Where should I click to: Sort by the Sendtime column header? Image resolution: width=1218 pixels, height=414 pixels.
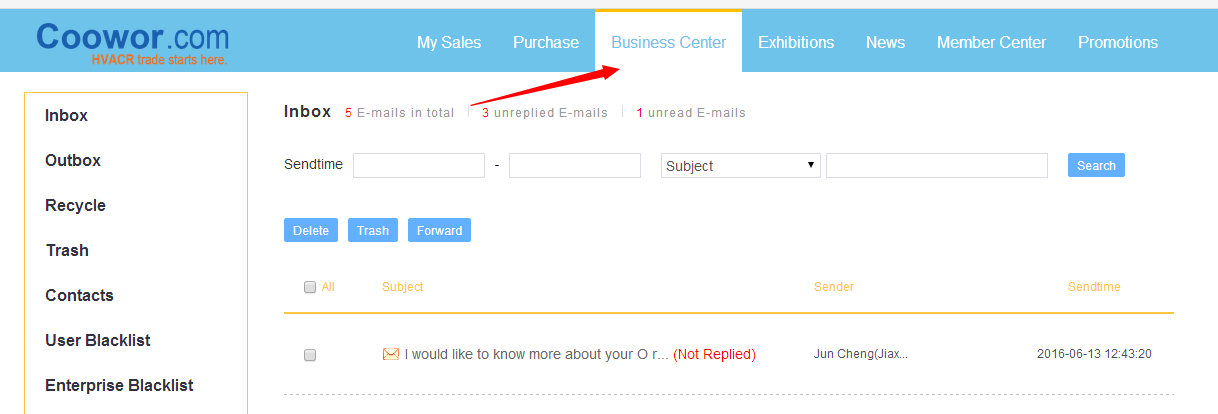point(1093,287)
